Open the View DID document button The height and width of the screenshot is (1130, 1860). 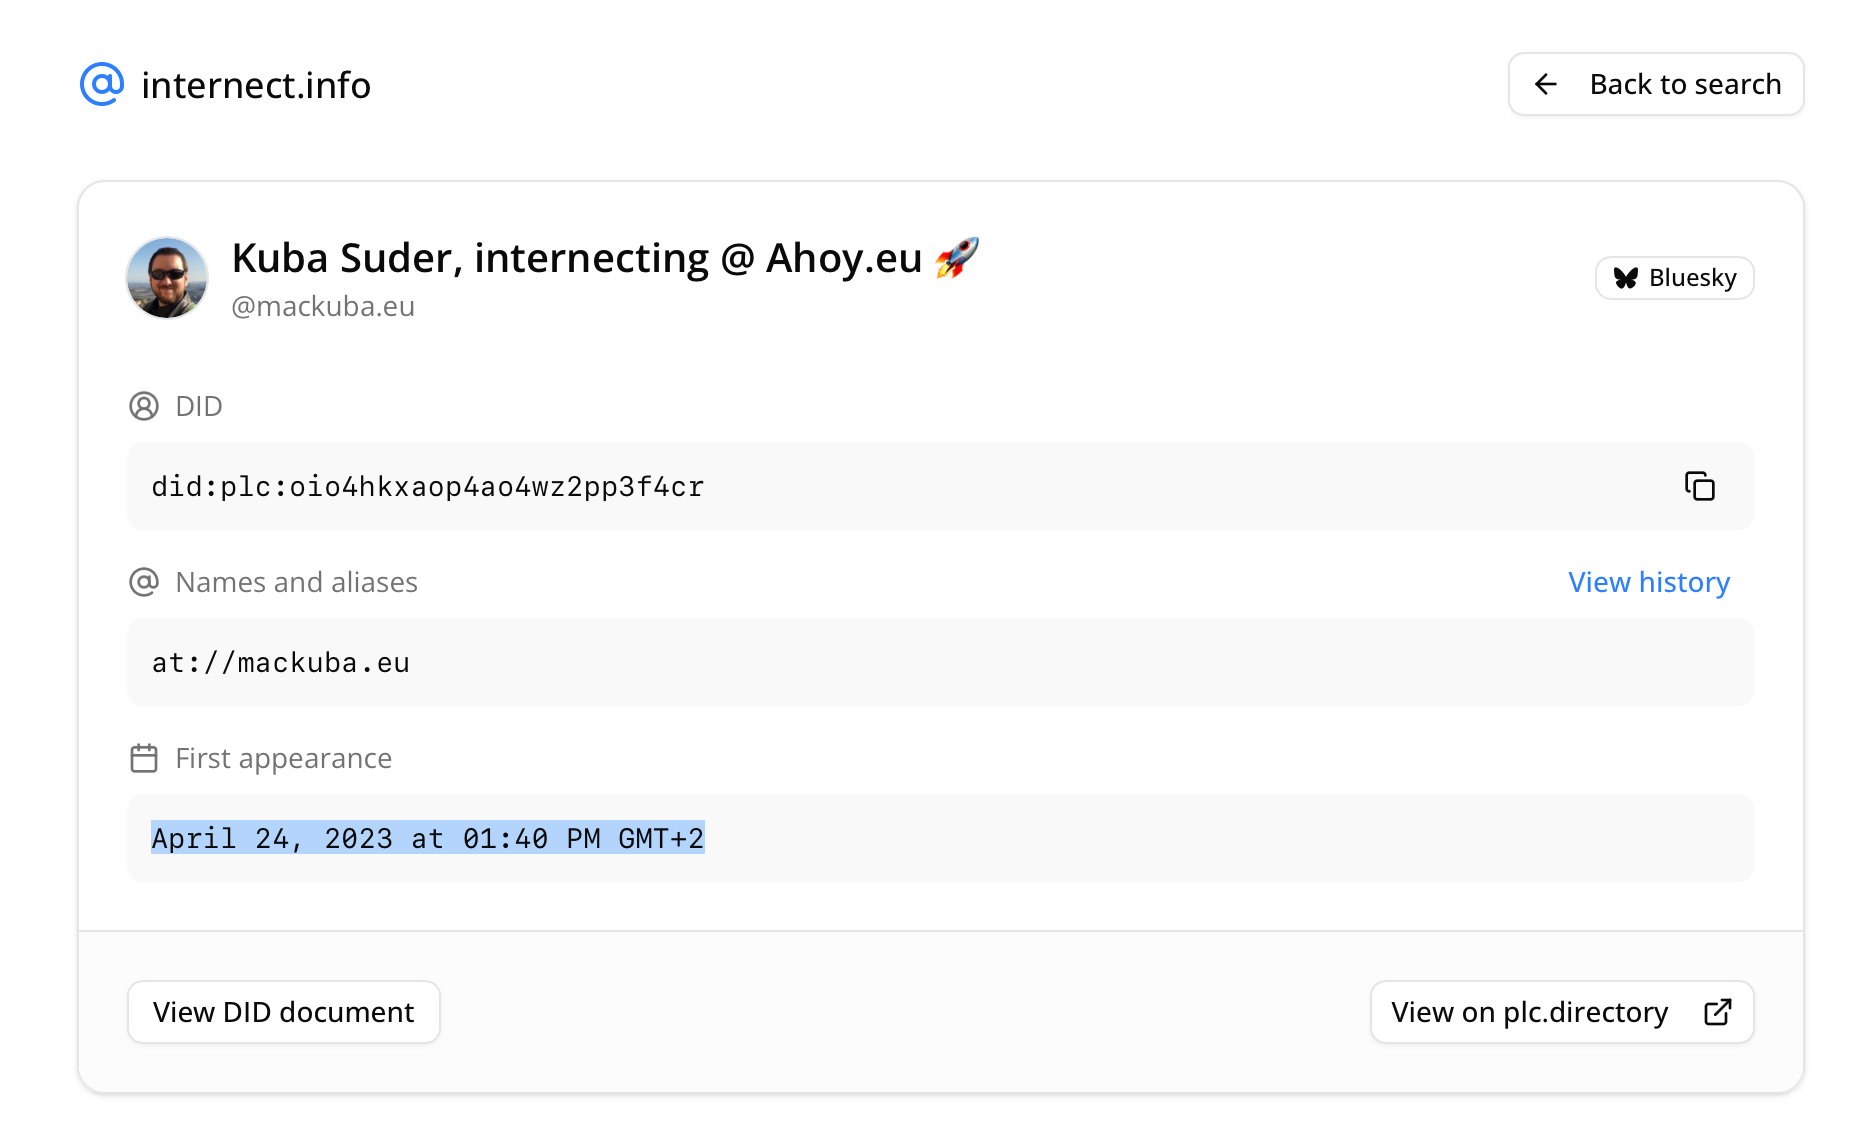[283, 1012]
